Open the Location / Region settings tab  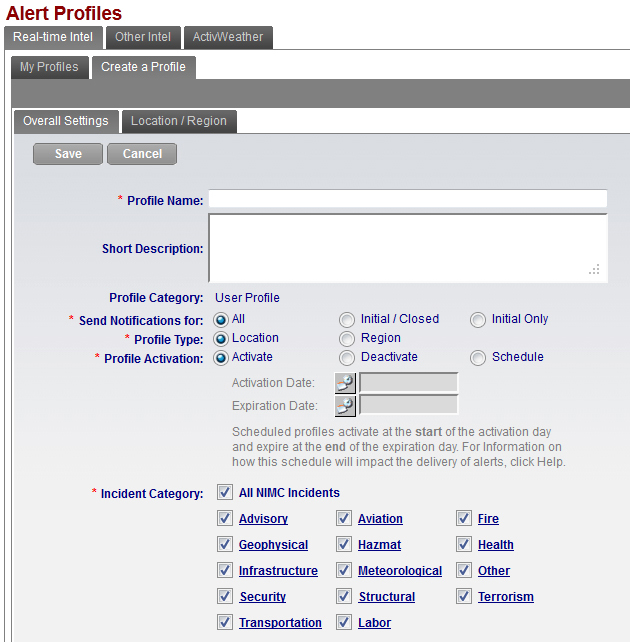click(x=179, y=122)
